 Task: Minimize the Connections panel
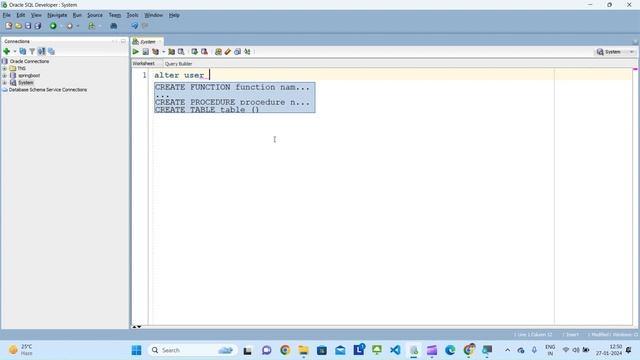(123, 41)
